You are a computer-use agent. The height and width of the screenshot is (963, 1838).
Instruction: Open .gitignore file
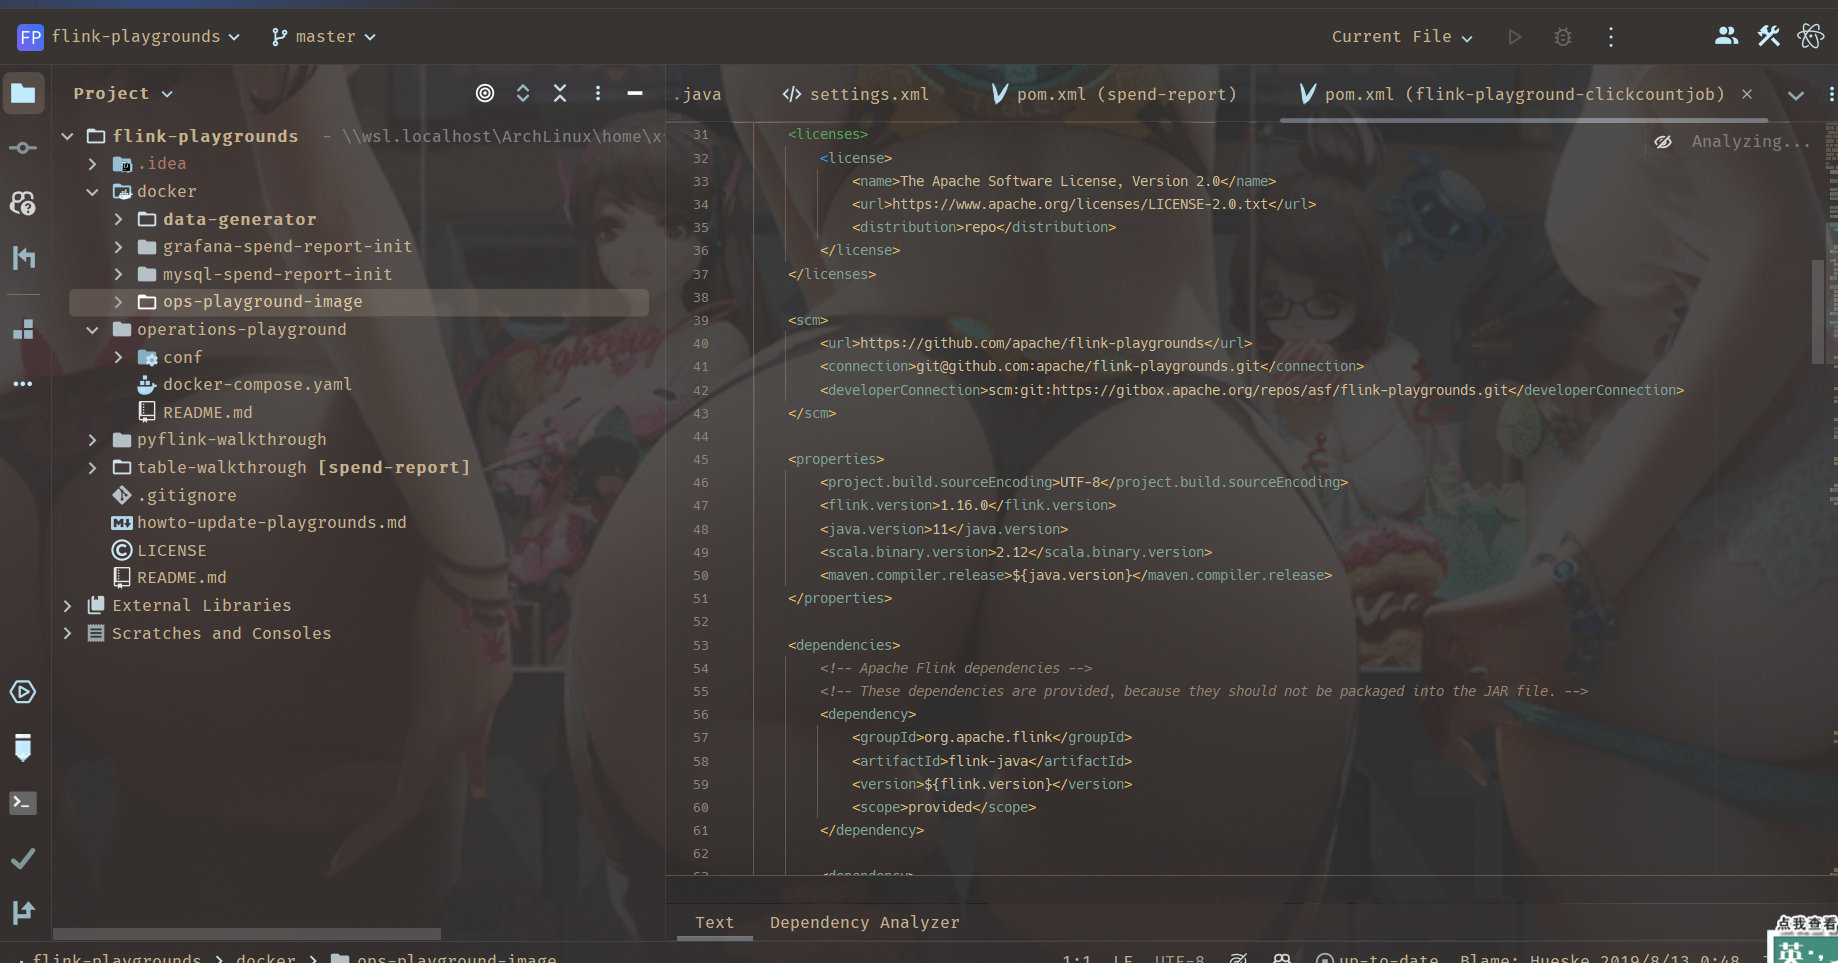point(186,495)
